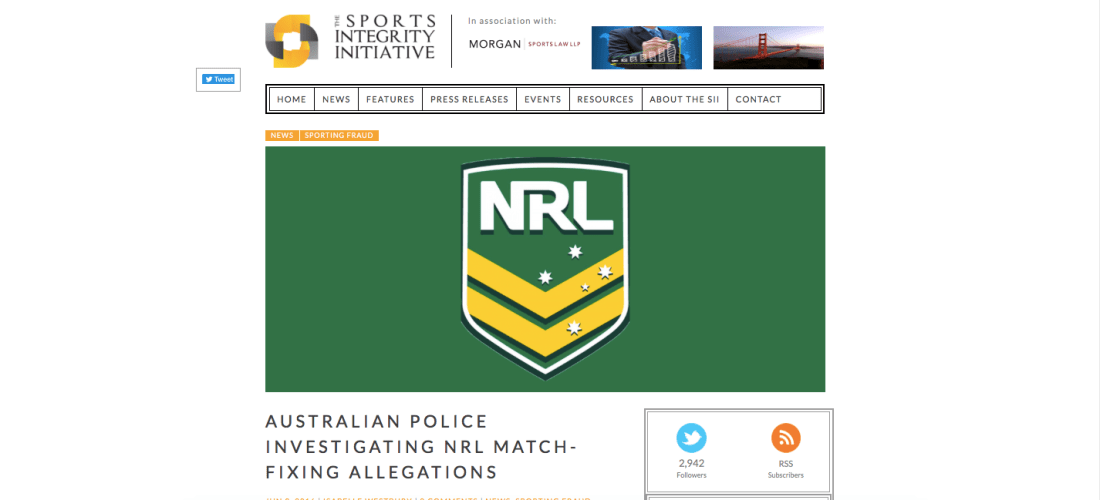
Task: Click the NRL shield article image
Action: click(545, 269)
